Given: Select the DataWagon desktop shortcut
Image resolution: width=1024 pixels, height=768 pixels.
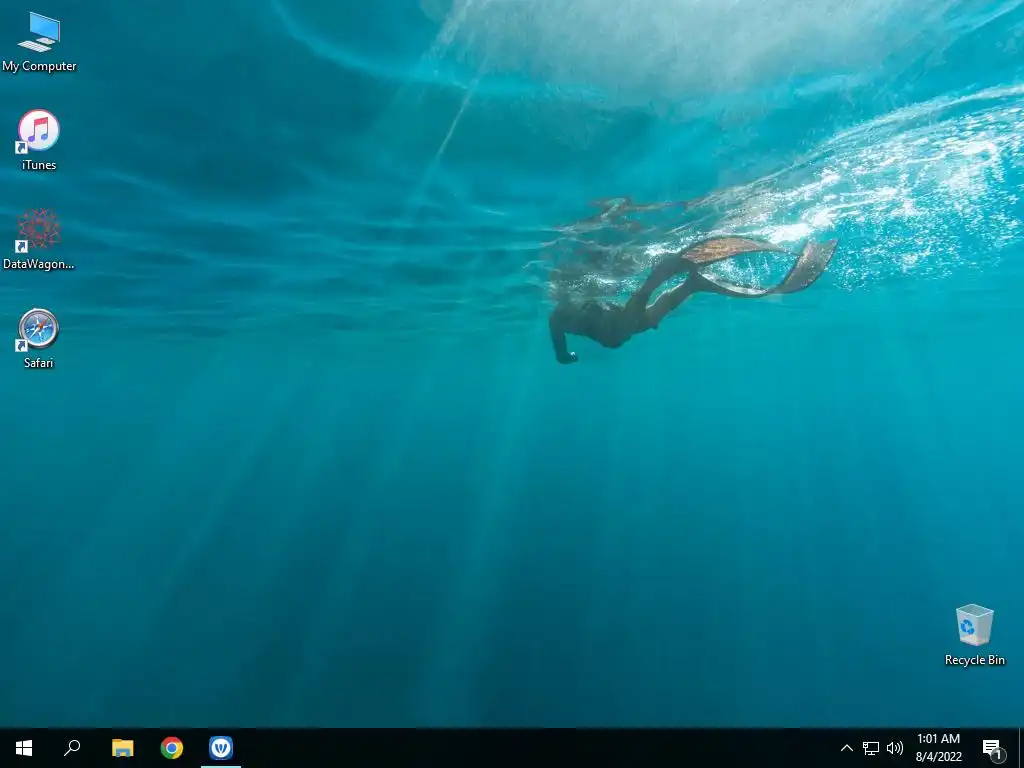Looking at the screenshot, I should [x=39, y=240].
